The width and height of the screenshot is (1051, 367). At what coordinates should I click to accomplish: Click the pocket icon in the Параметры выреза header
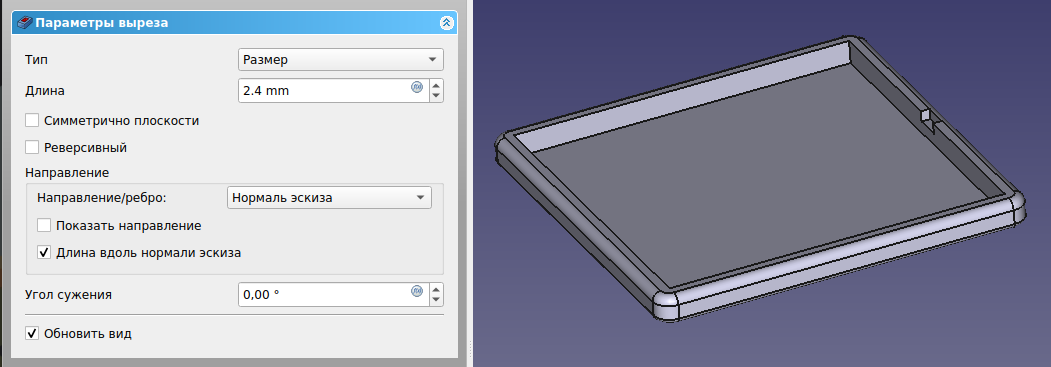[24, 23]
